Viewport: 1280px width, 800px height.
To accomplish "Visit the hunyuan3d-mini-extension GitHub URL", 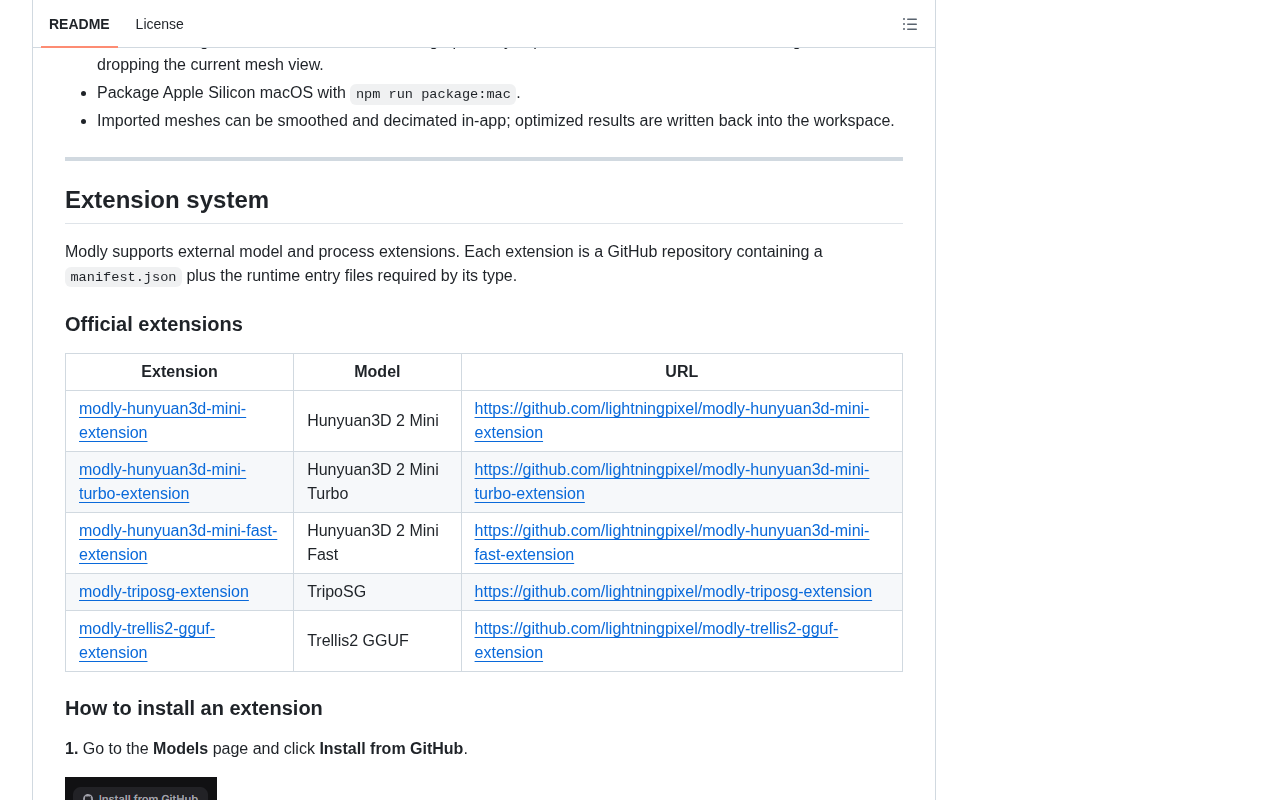I will pos(672,421).
